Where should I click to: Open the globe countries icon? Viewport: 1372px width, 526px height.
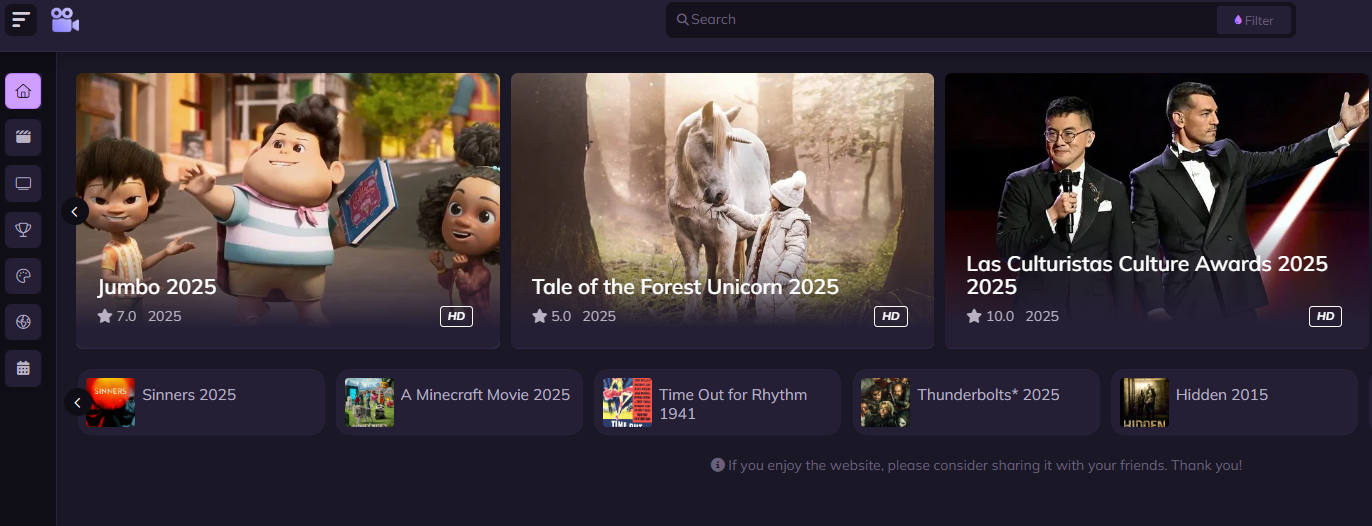[23, 322]
